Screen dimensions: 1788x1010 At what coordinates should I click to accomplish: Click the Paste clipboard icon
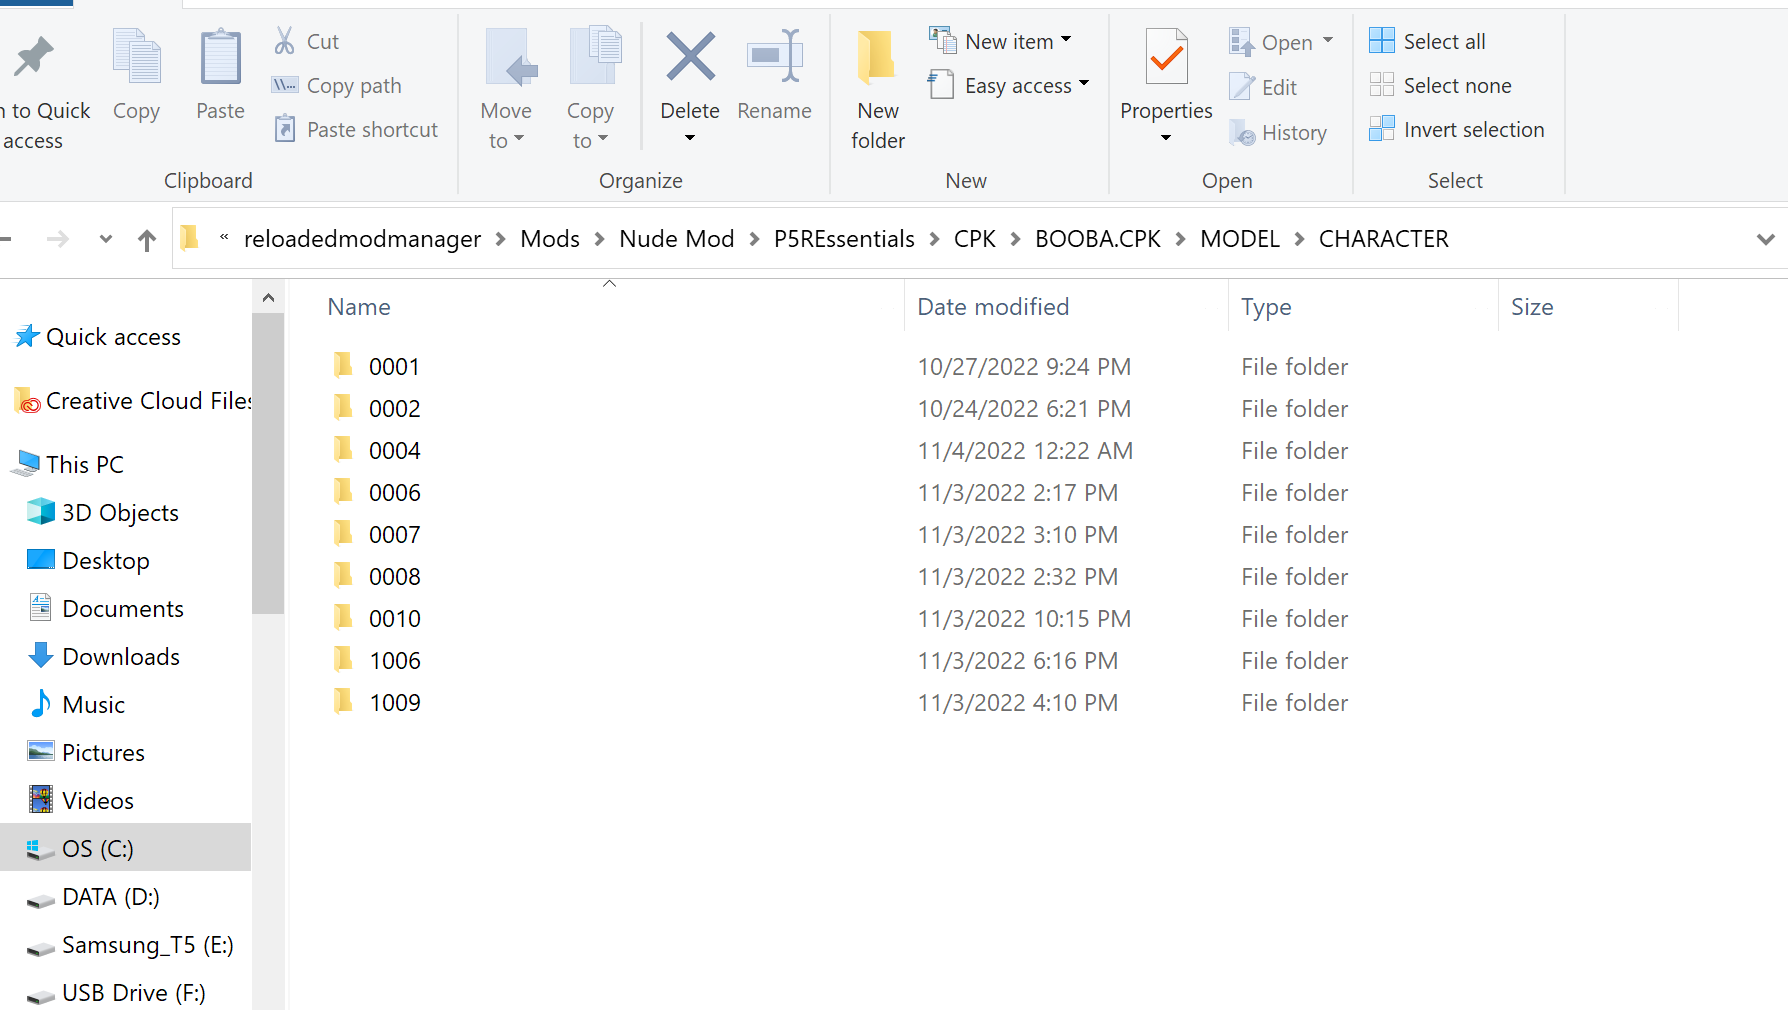[x=220, y=57]
